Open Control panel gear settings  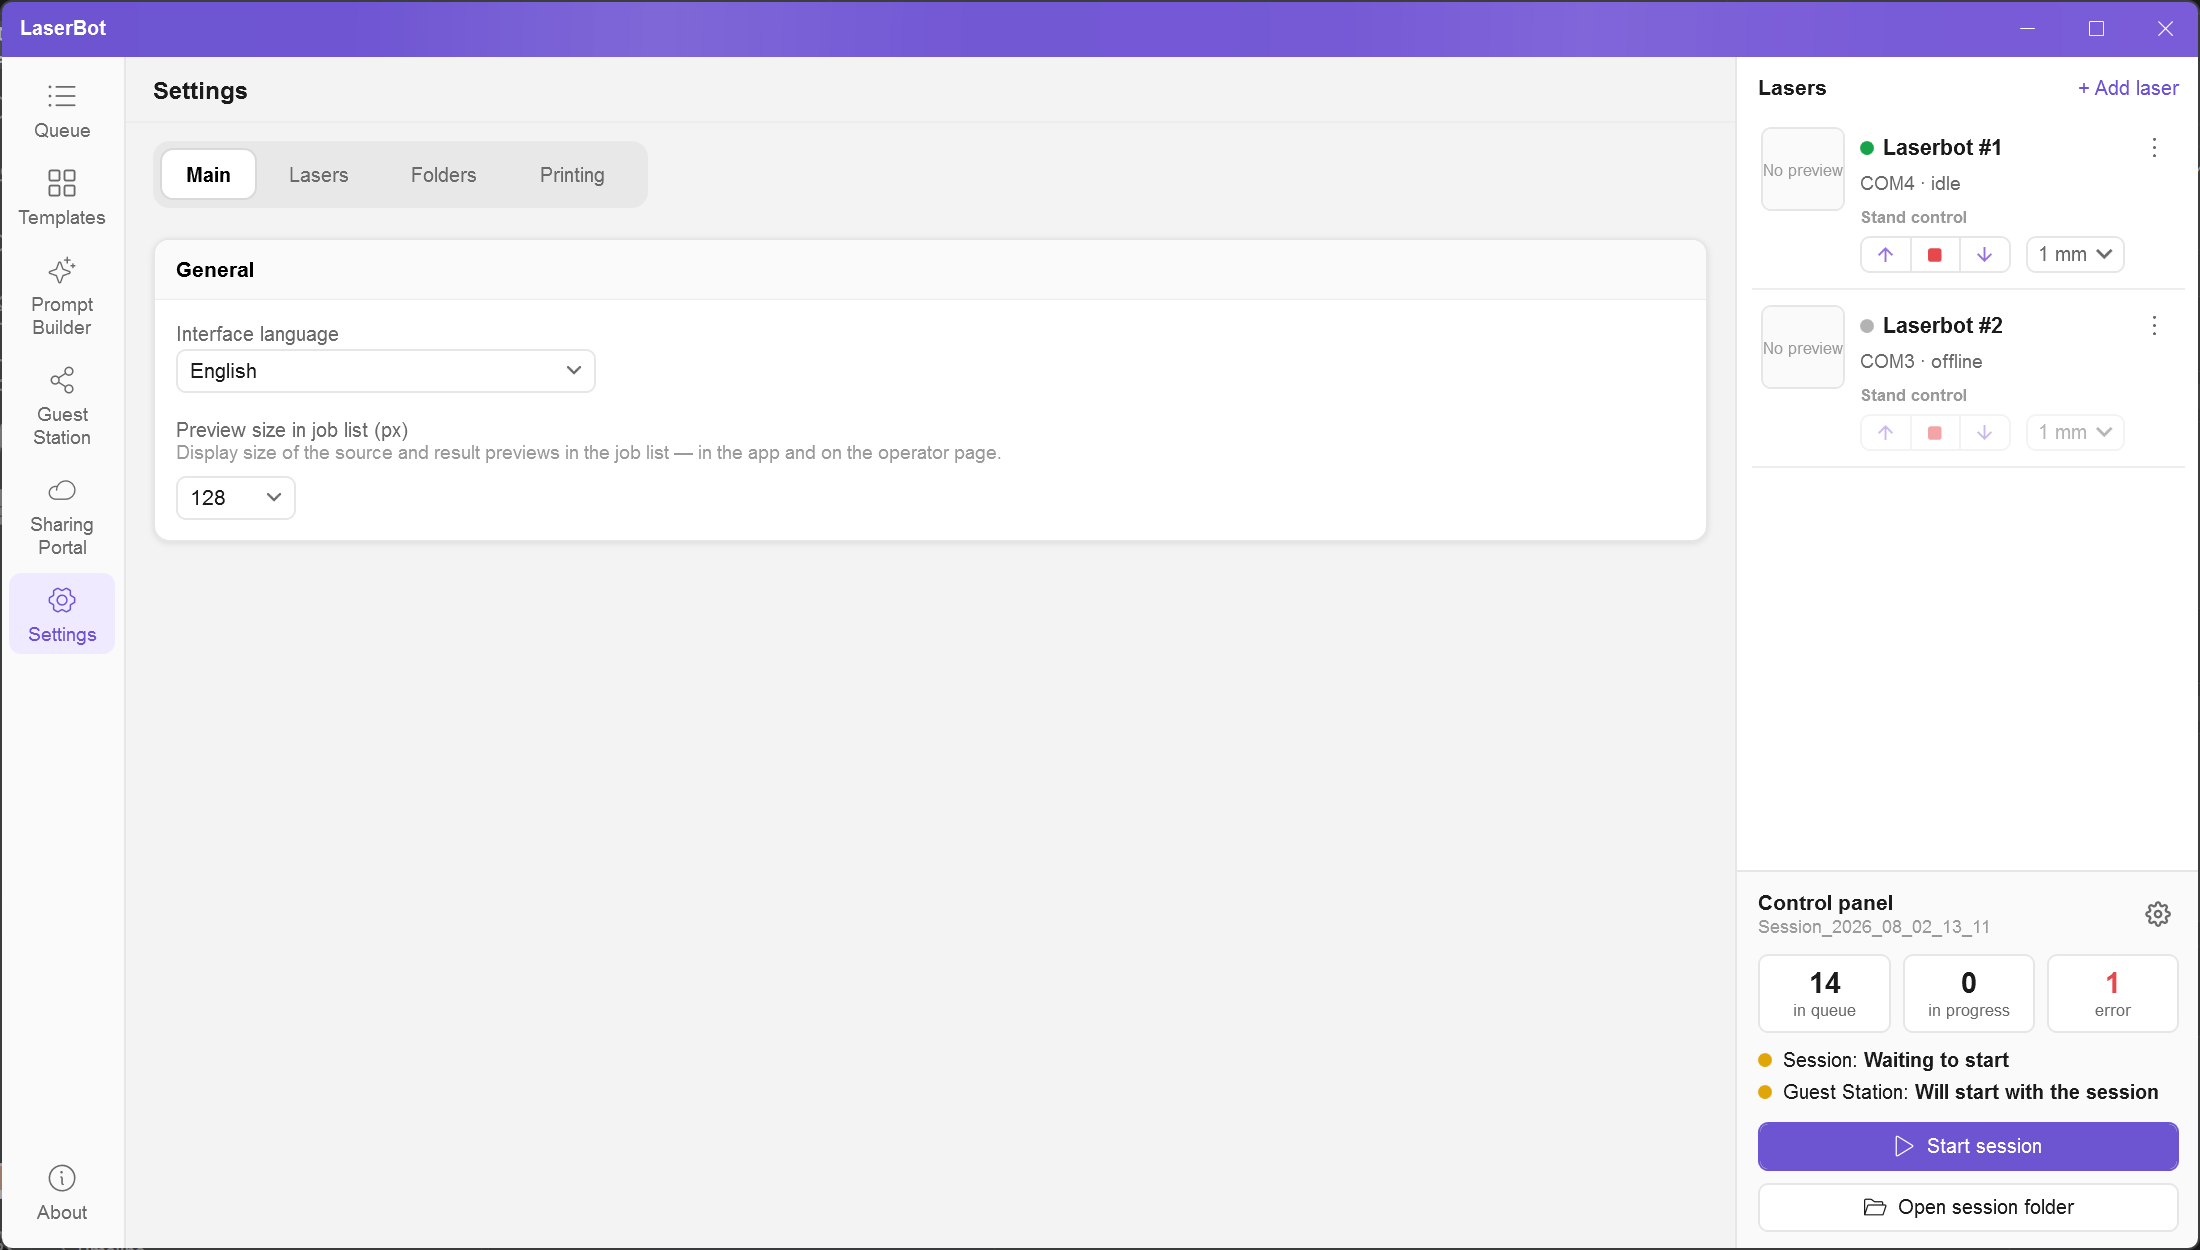pos(2157,914)
